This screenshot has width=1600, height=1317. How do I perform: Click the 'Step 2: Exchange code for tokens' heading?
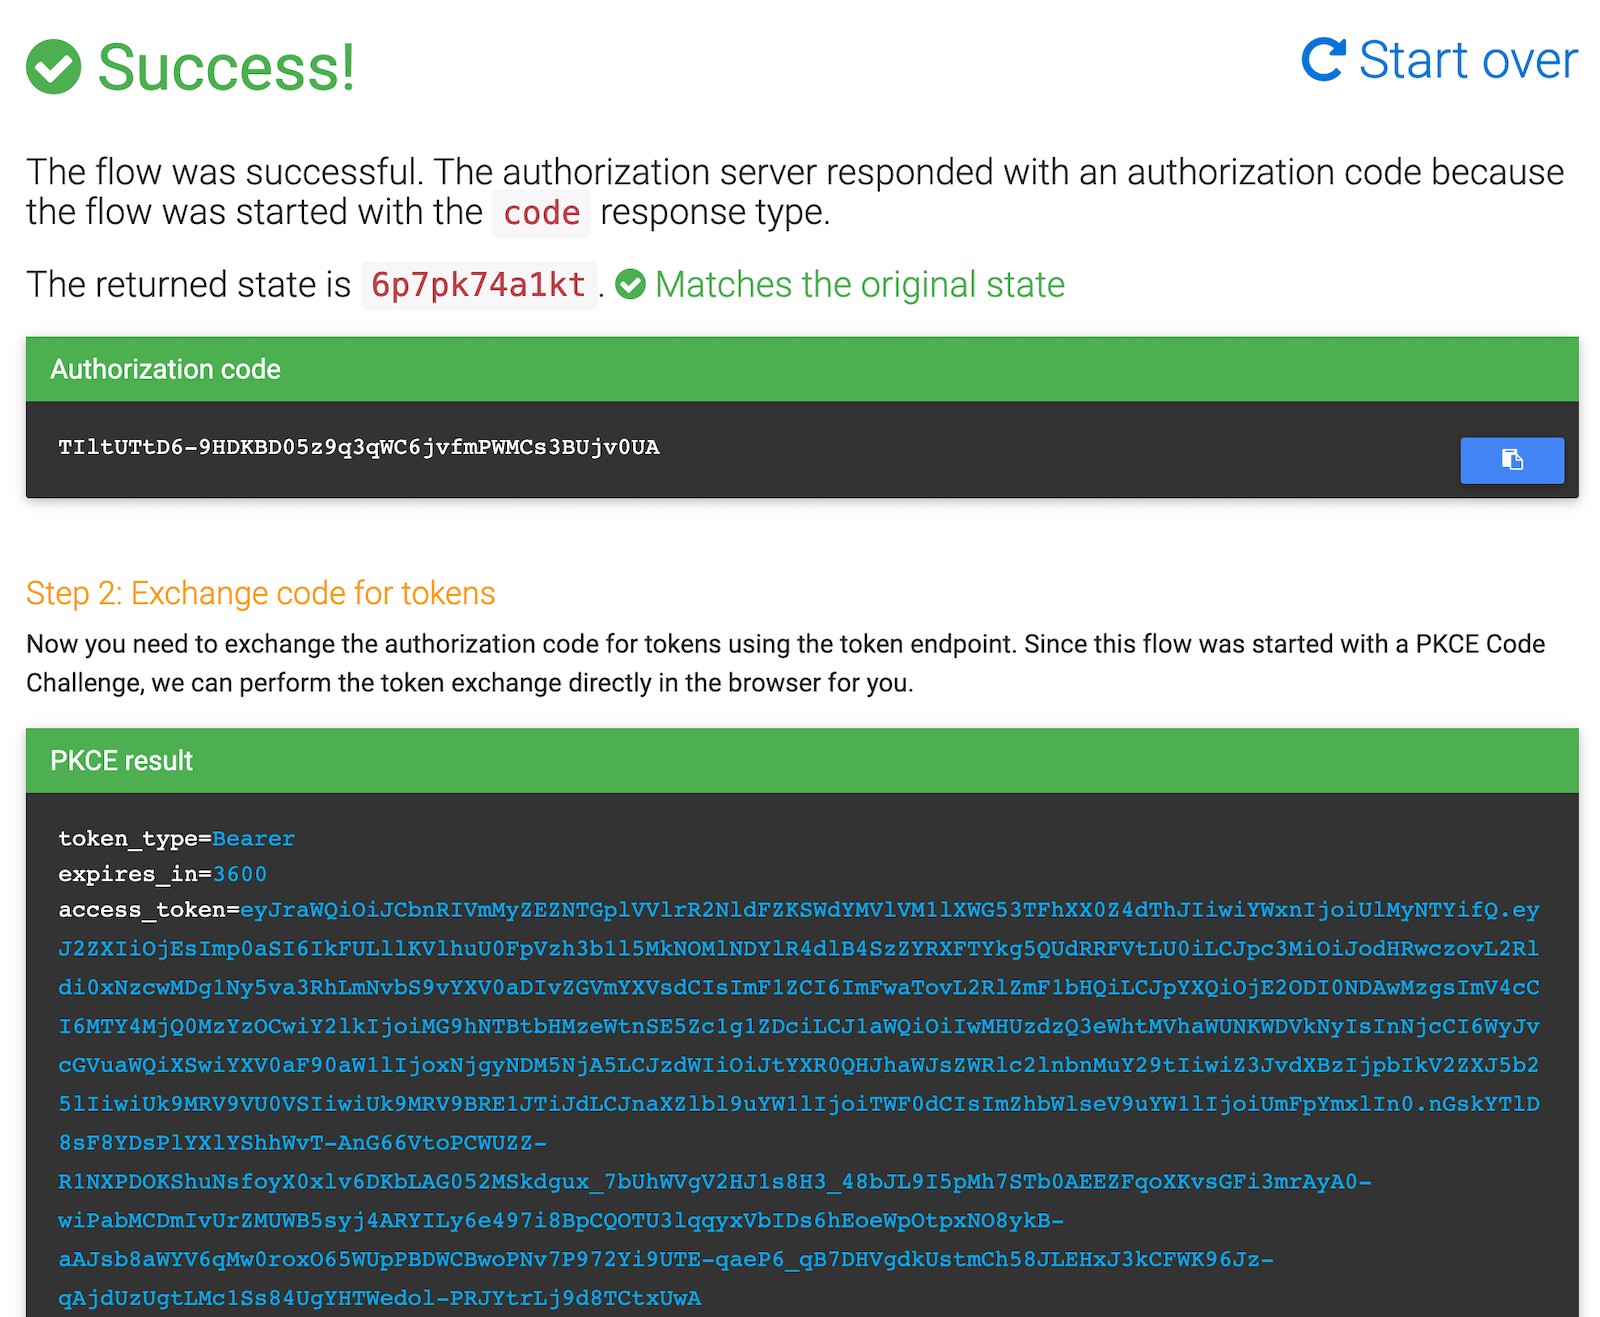[x=260, y=593]
